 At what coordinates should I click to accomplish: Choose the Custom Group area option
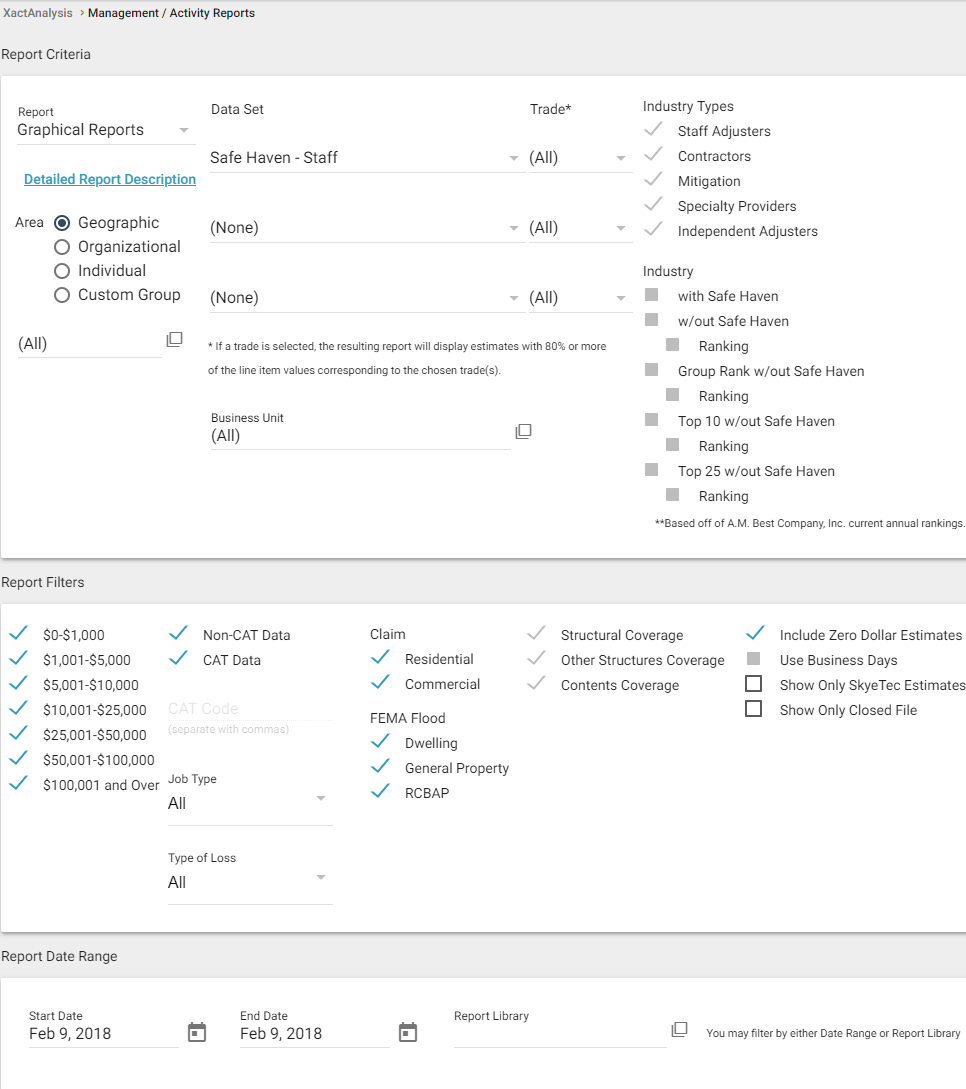[x=62, y=295]
